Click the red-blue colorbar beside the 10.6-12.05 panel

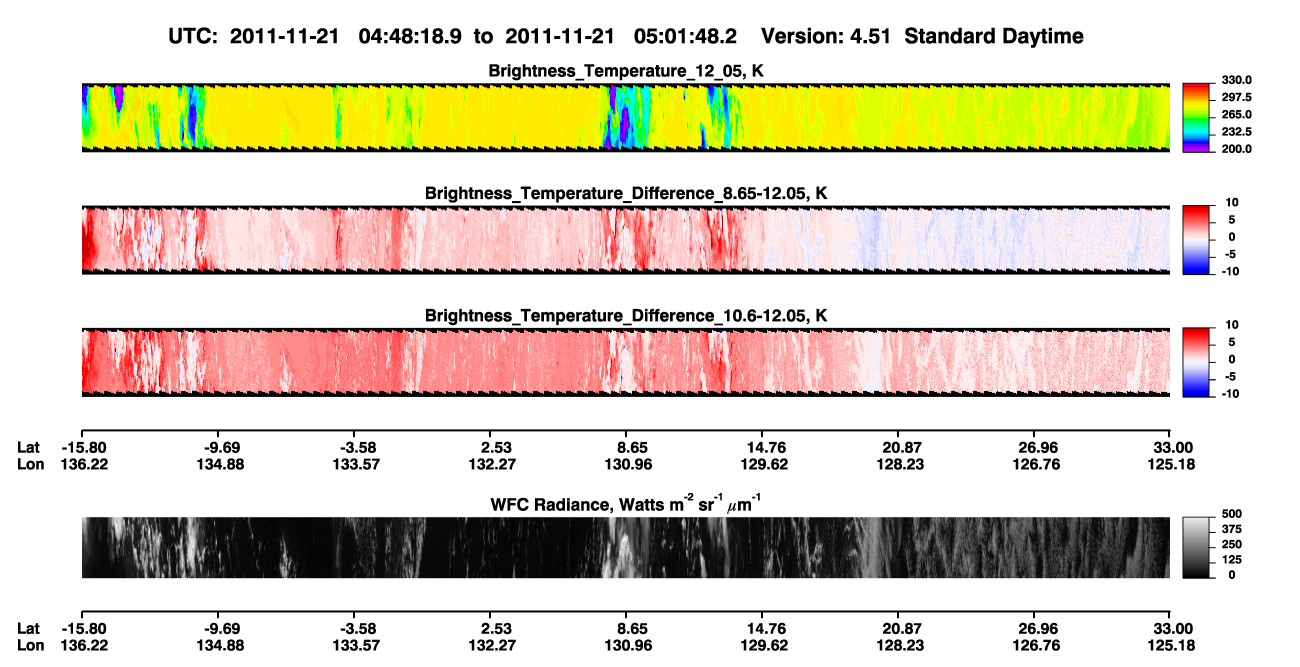click(x=1196, y=362)
